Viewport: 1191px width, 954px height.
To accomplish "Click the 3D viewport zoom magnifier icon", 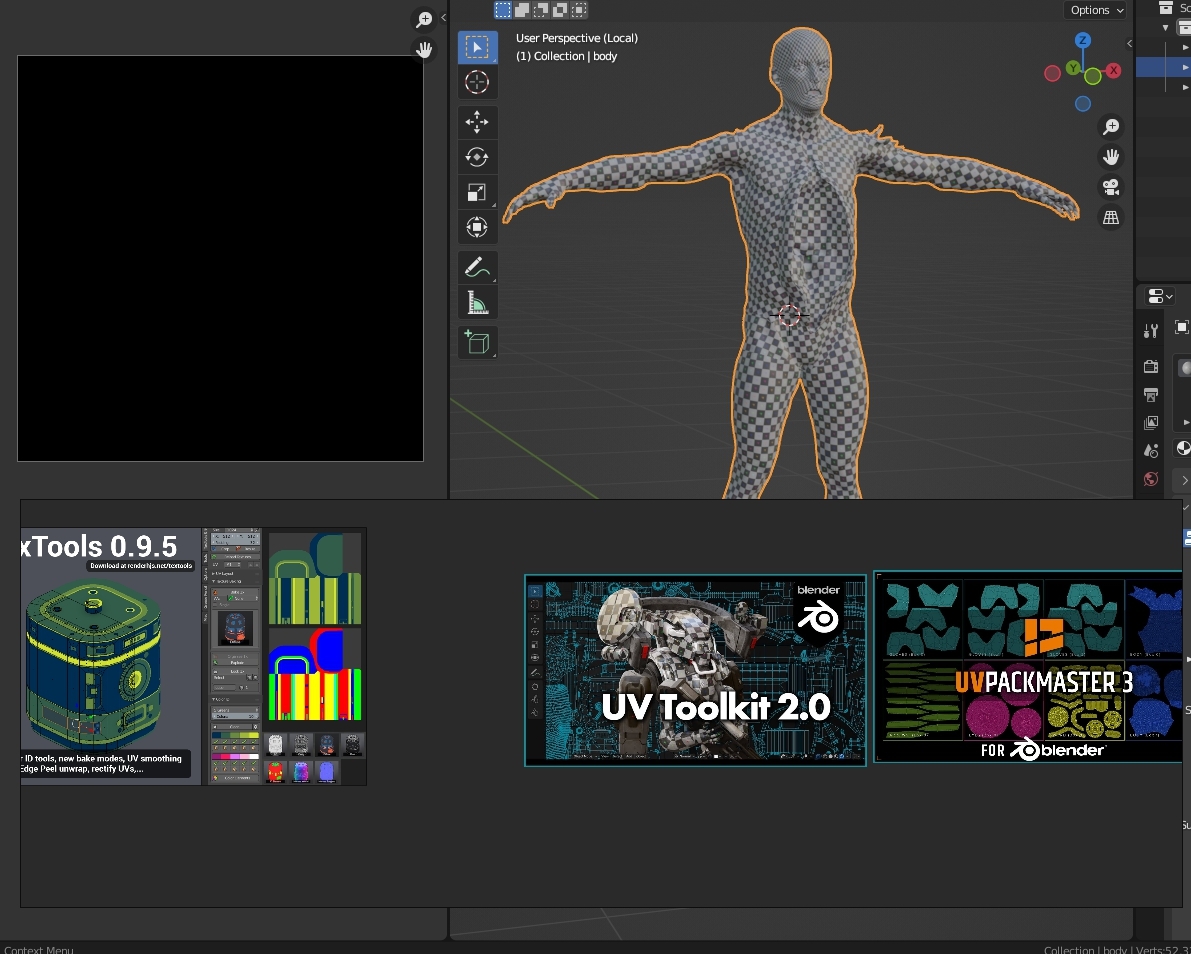I will coord(1111,126).
